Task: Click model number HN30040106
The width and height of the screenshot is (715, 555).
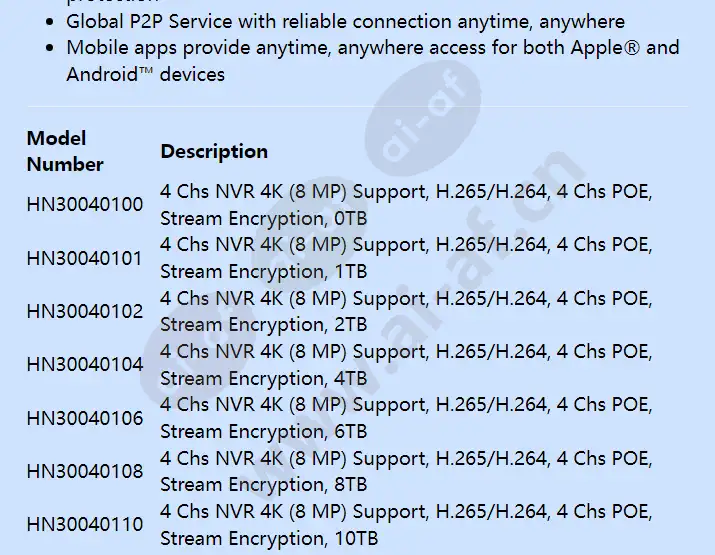Action: click(85, 418)
